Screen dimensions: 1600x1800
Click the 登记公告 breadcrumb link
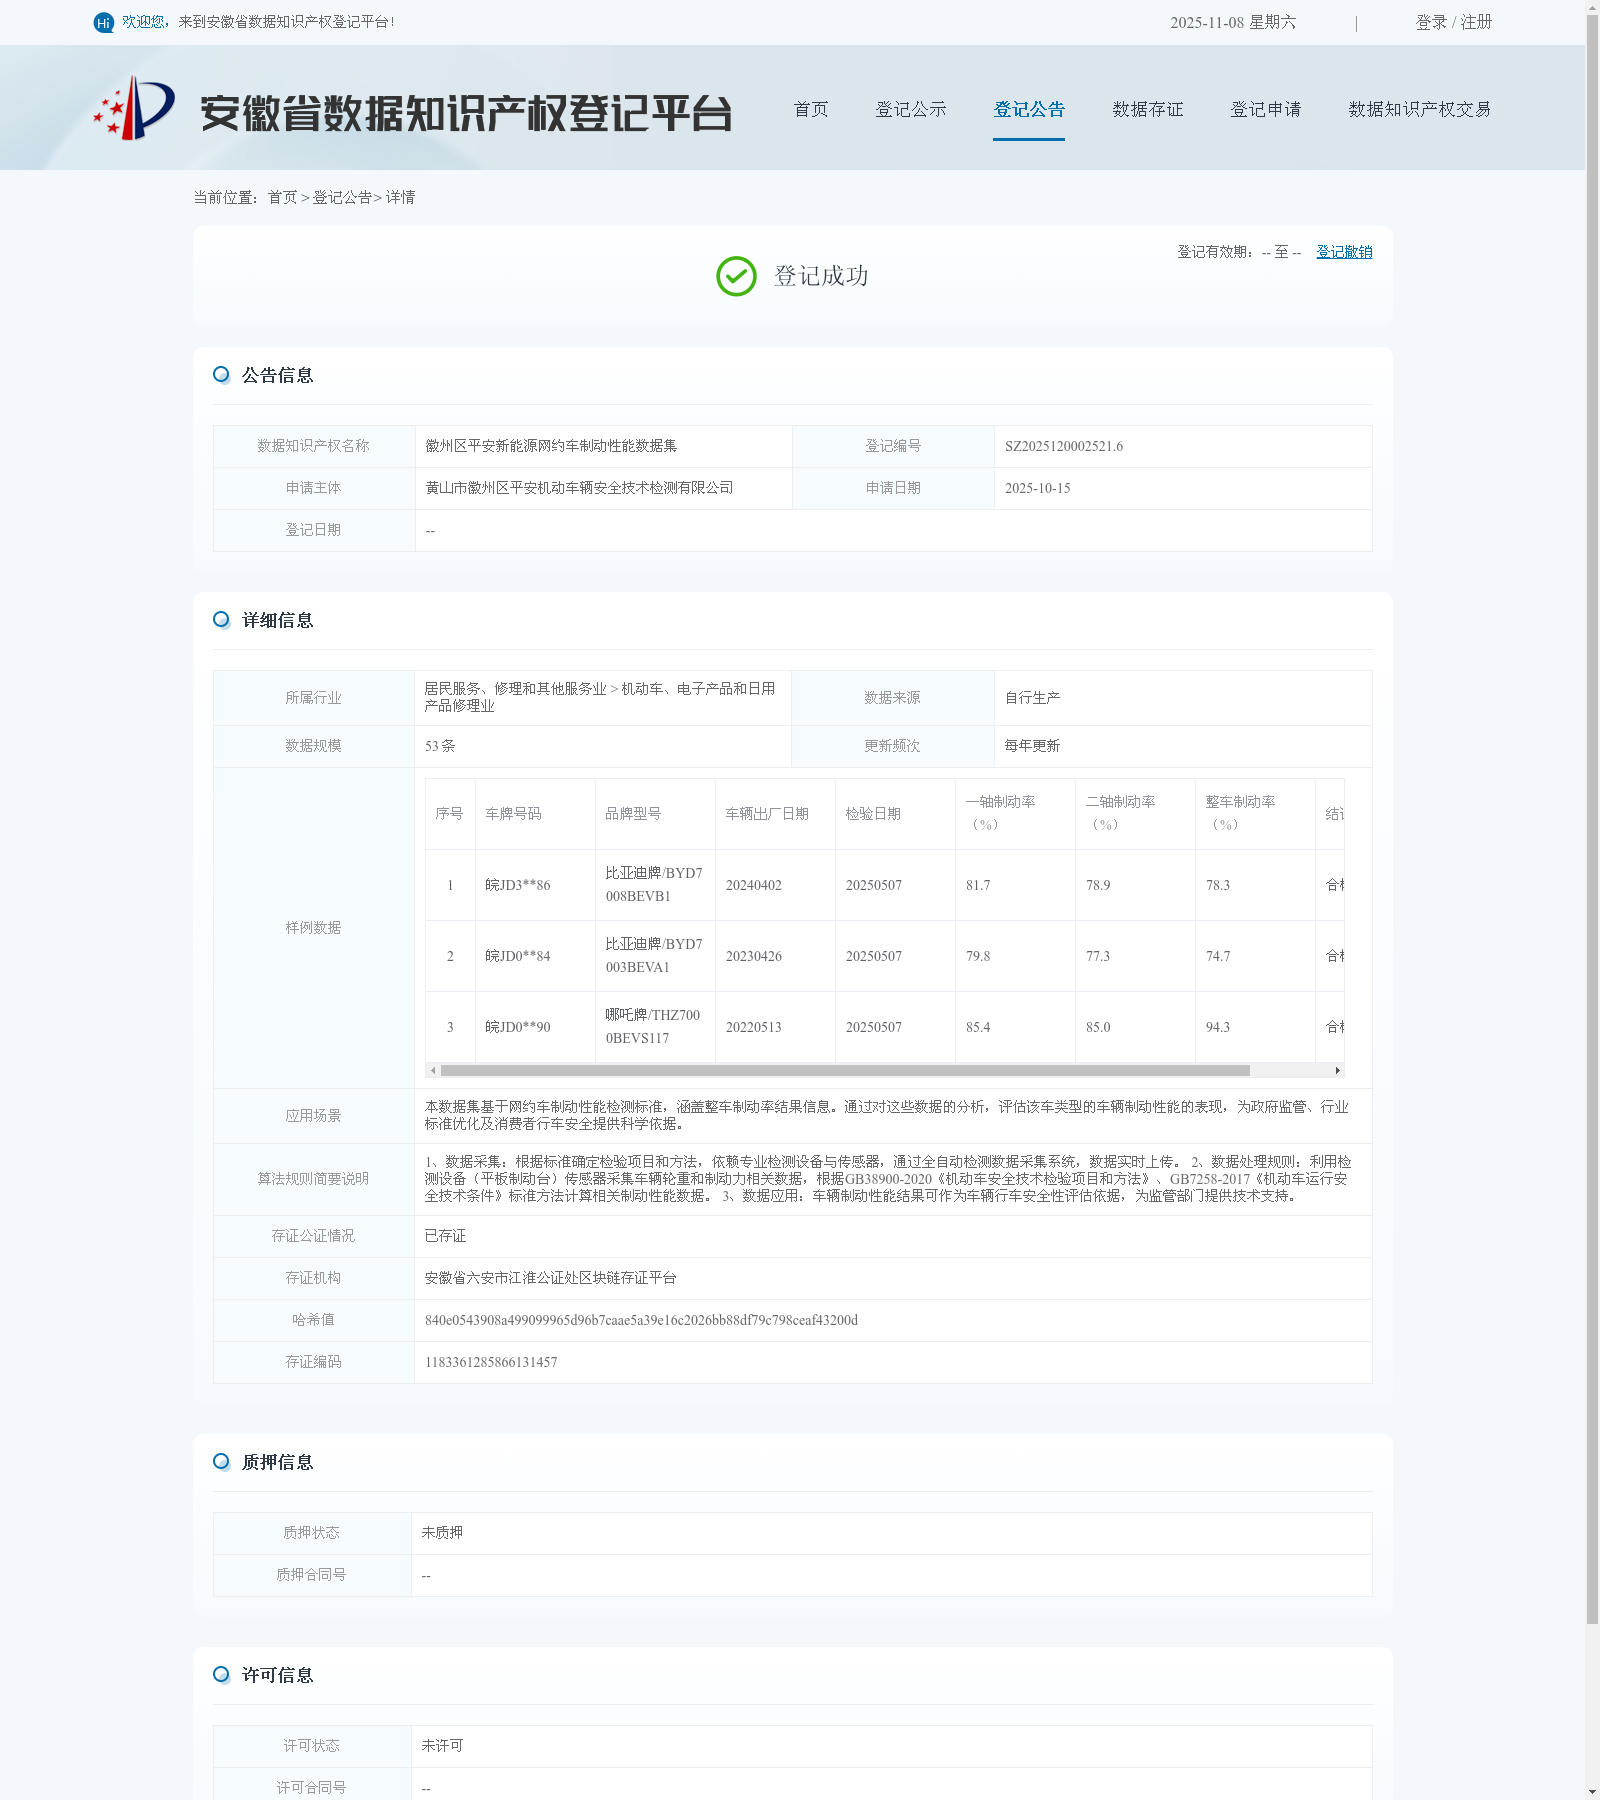tap(342, 198)
